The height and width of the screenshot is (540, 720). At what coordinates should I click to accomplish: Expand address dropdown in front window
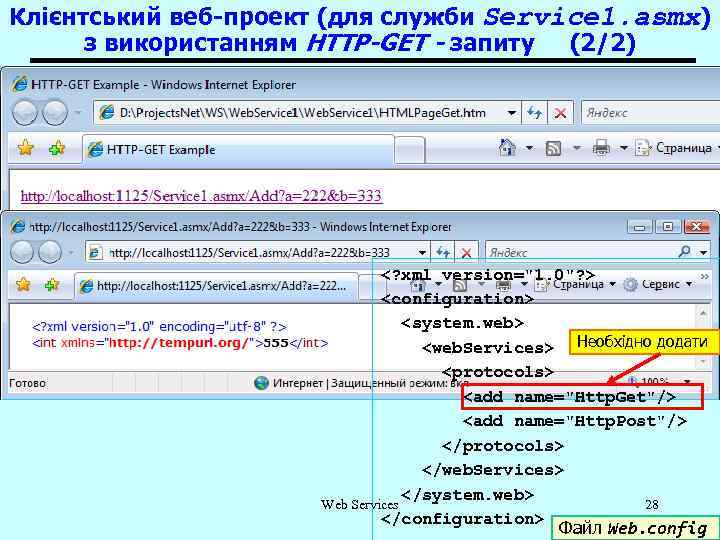(x=422, y=253)
